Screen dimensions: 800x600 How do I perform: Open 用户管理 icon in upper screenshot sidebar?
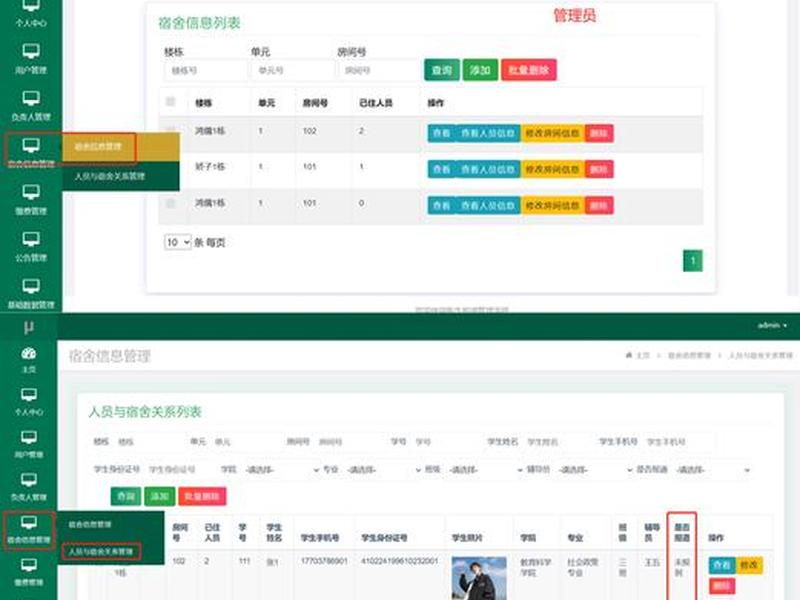(31, 51)
